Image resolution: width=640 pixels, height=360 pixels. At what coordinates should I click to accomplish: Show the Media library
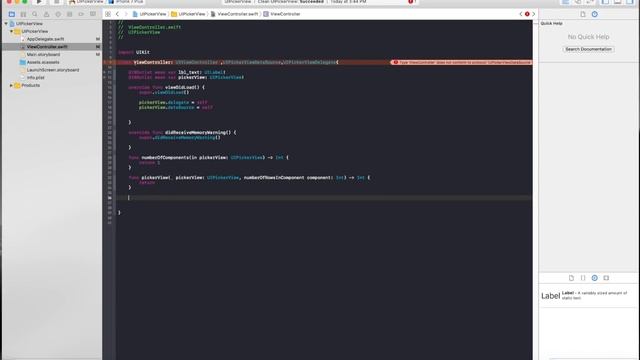pyautogui.click(x=606, y=278)
